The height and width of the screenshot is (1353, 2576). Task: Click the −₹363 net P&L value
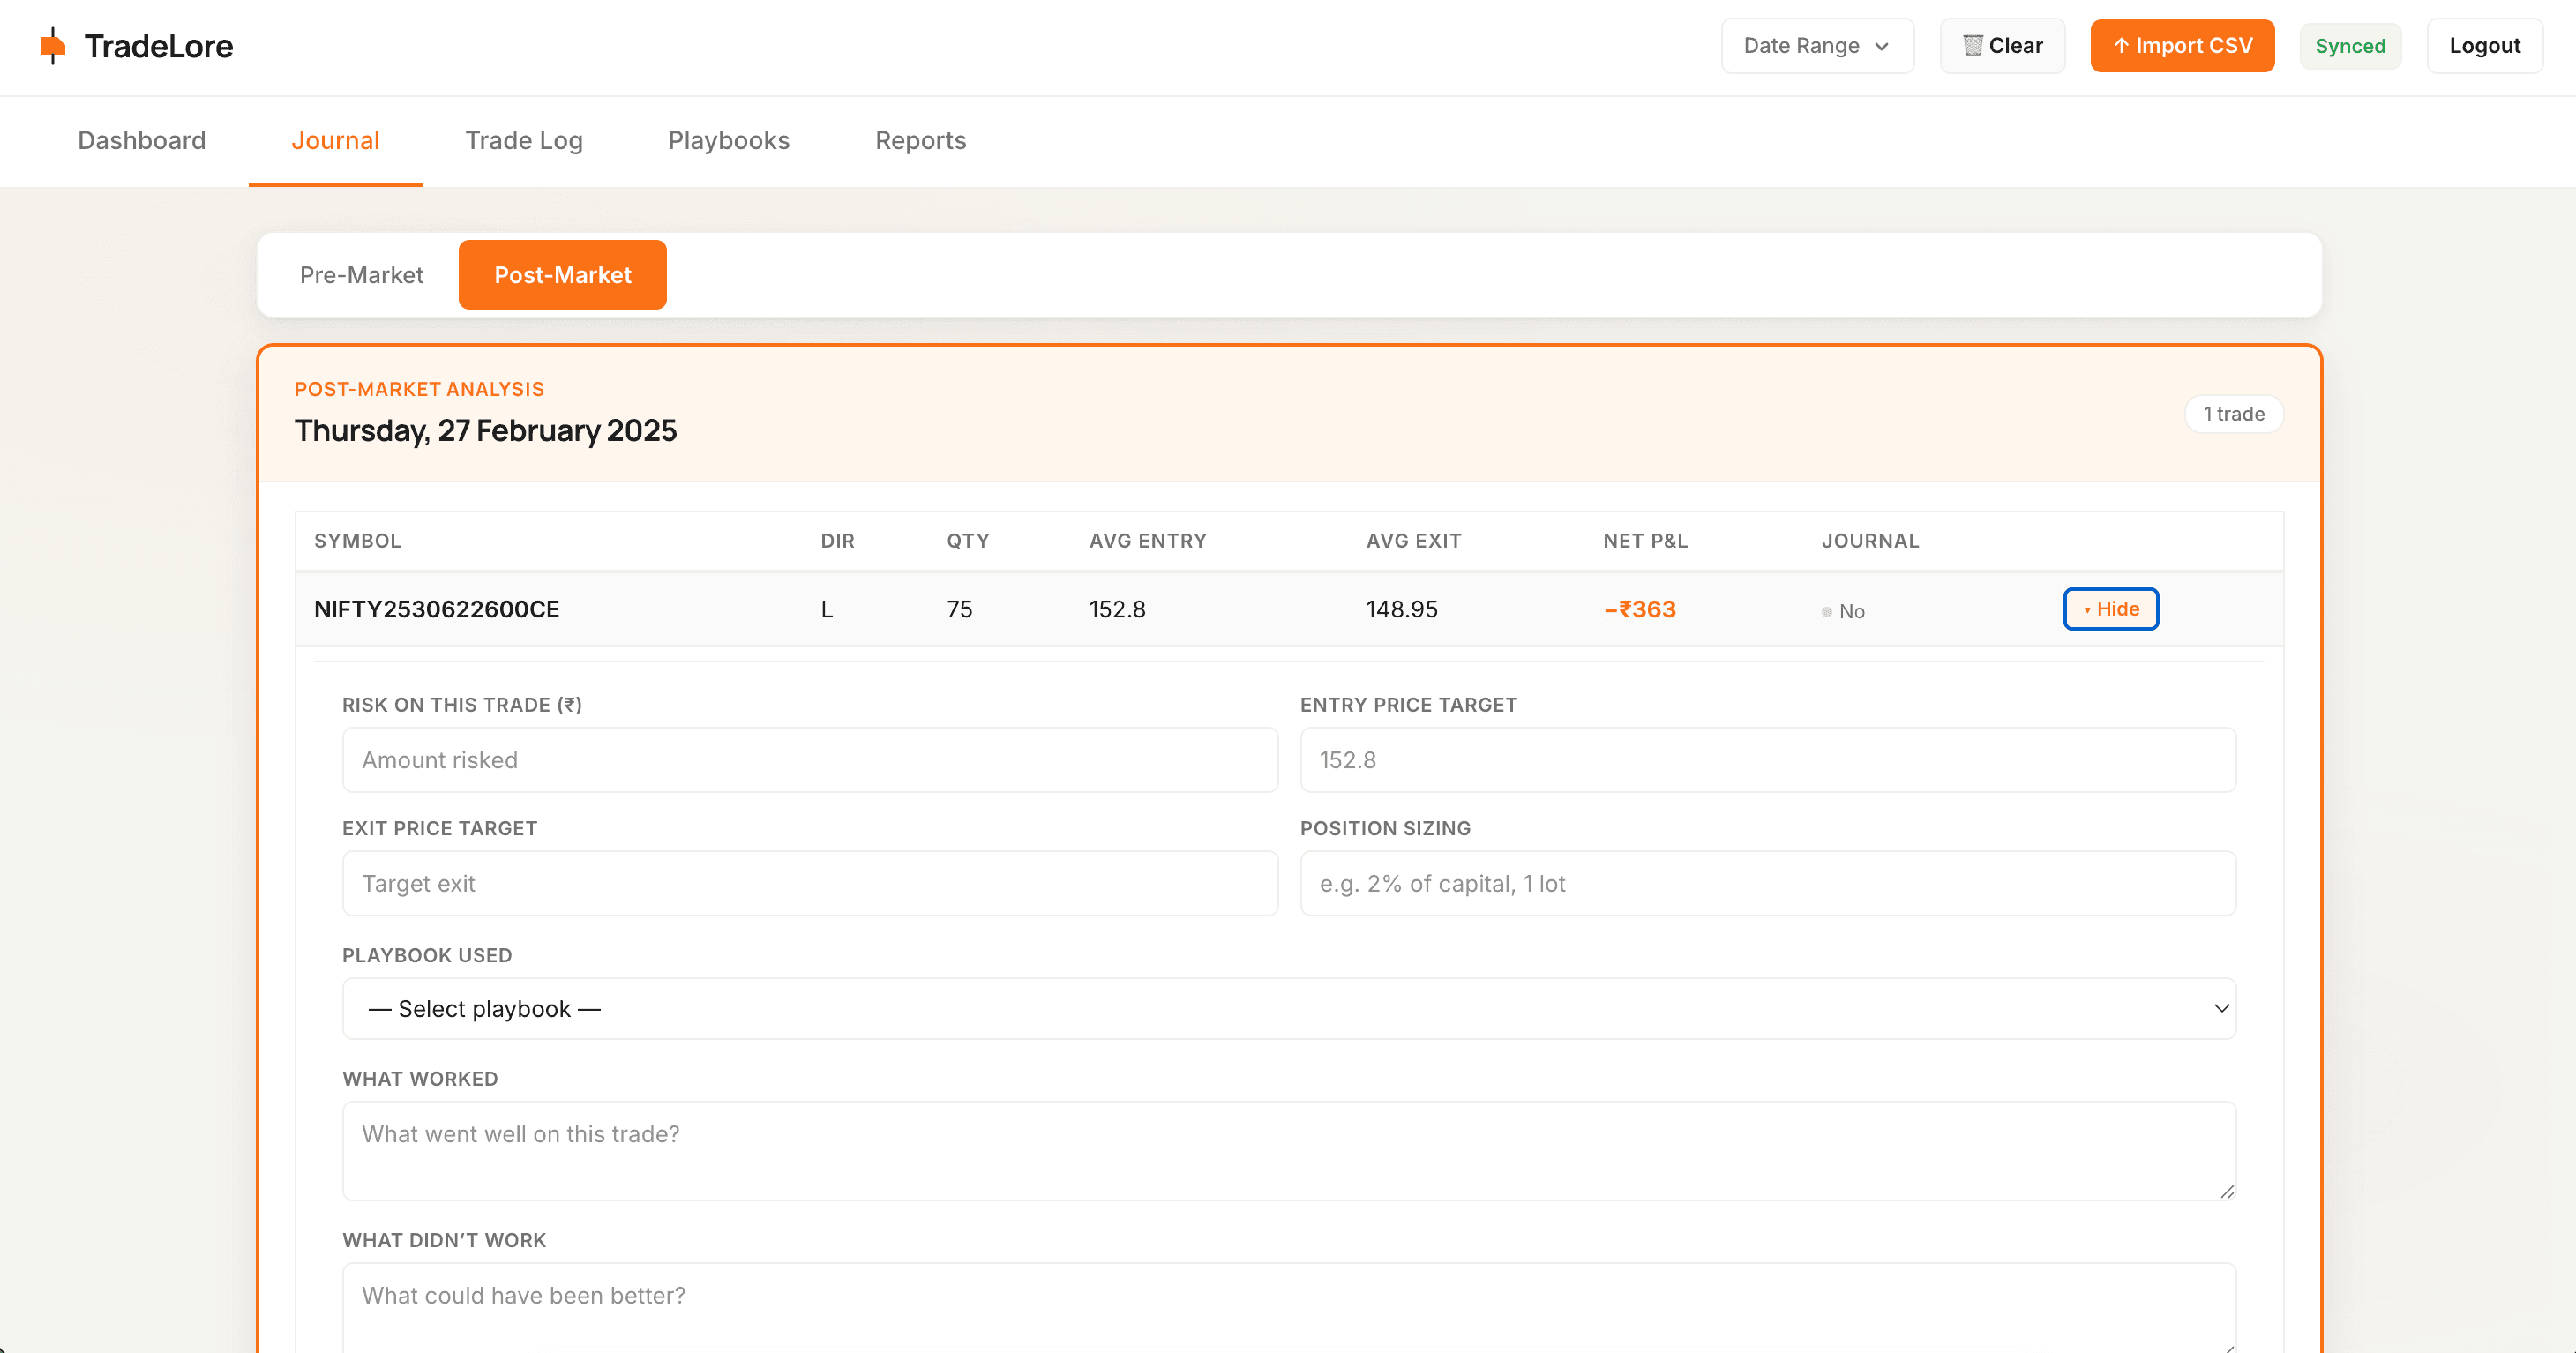pyautogui.click(x=1640, y=609)
